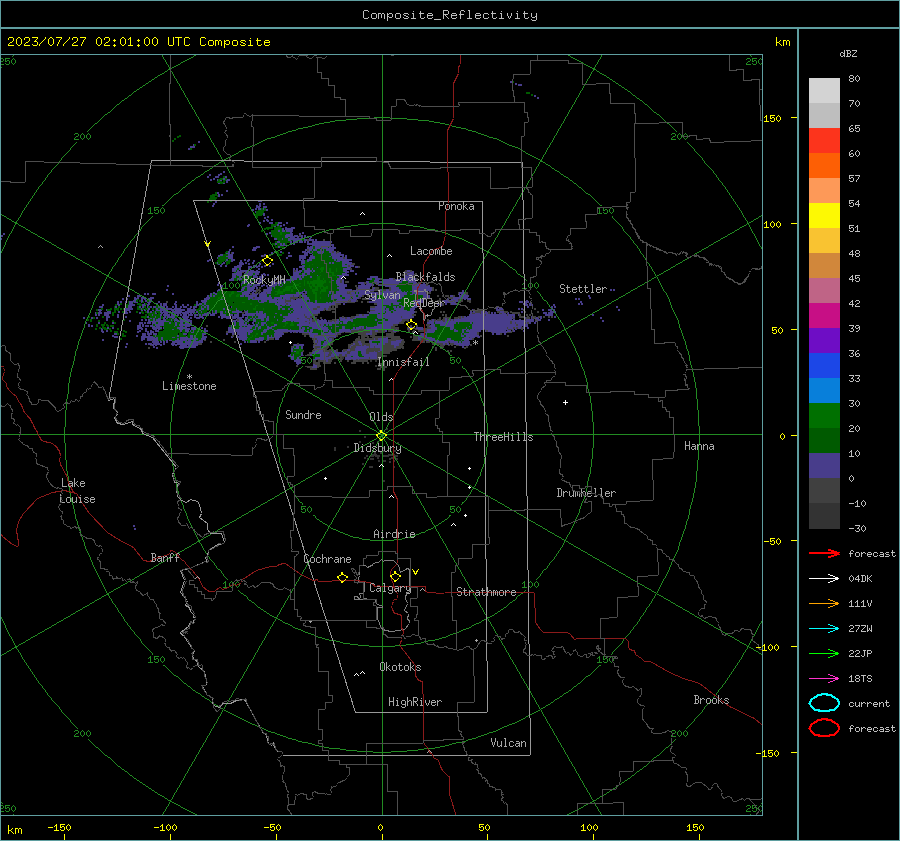Pick the bright yellow 54 dBZ swatch

tap(824, 215)
